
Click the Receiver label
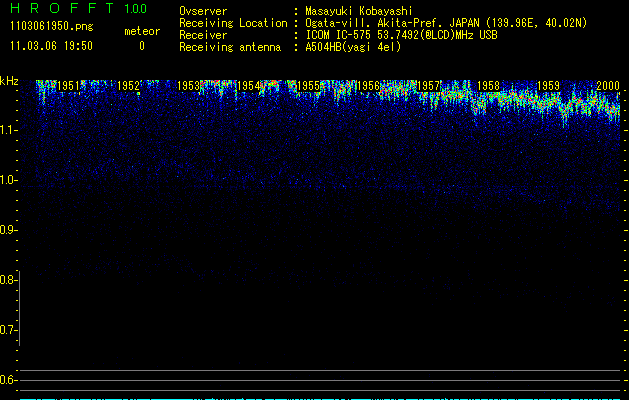[203, 35]
